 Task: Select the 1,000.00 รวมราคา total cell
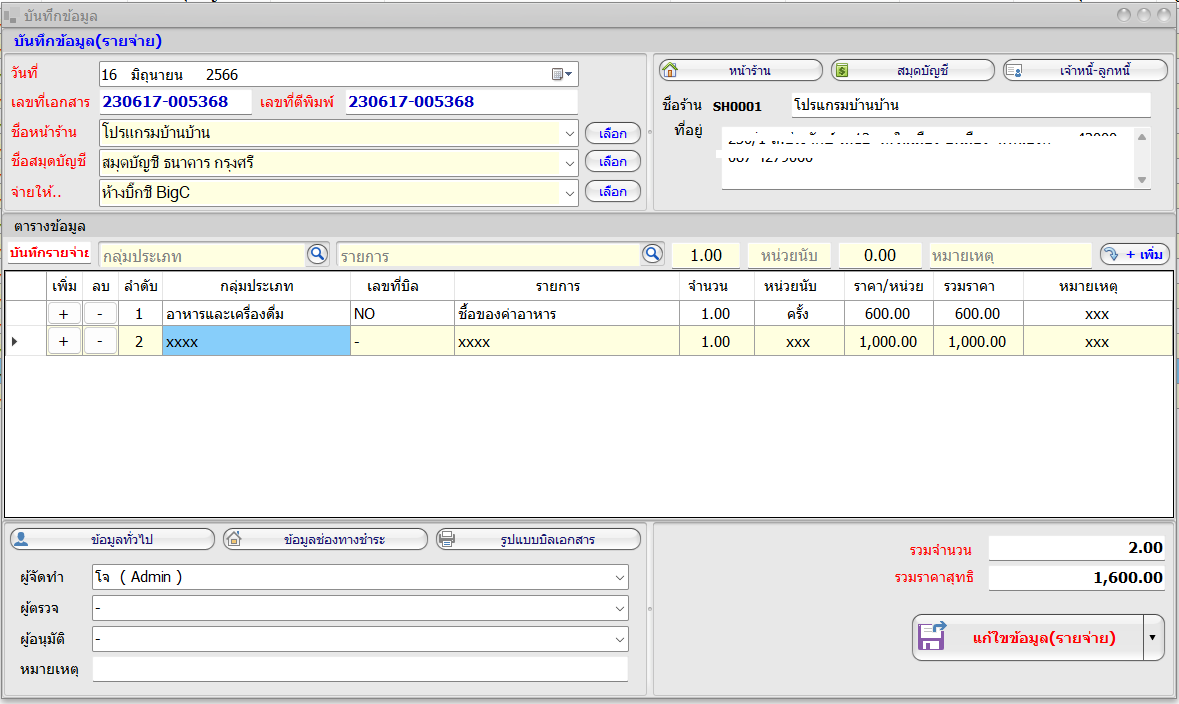pos(978,341)
